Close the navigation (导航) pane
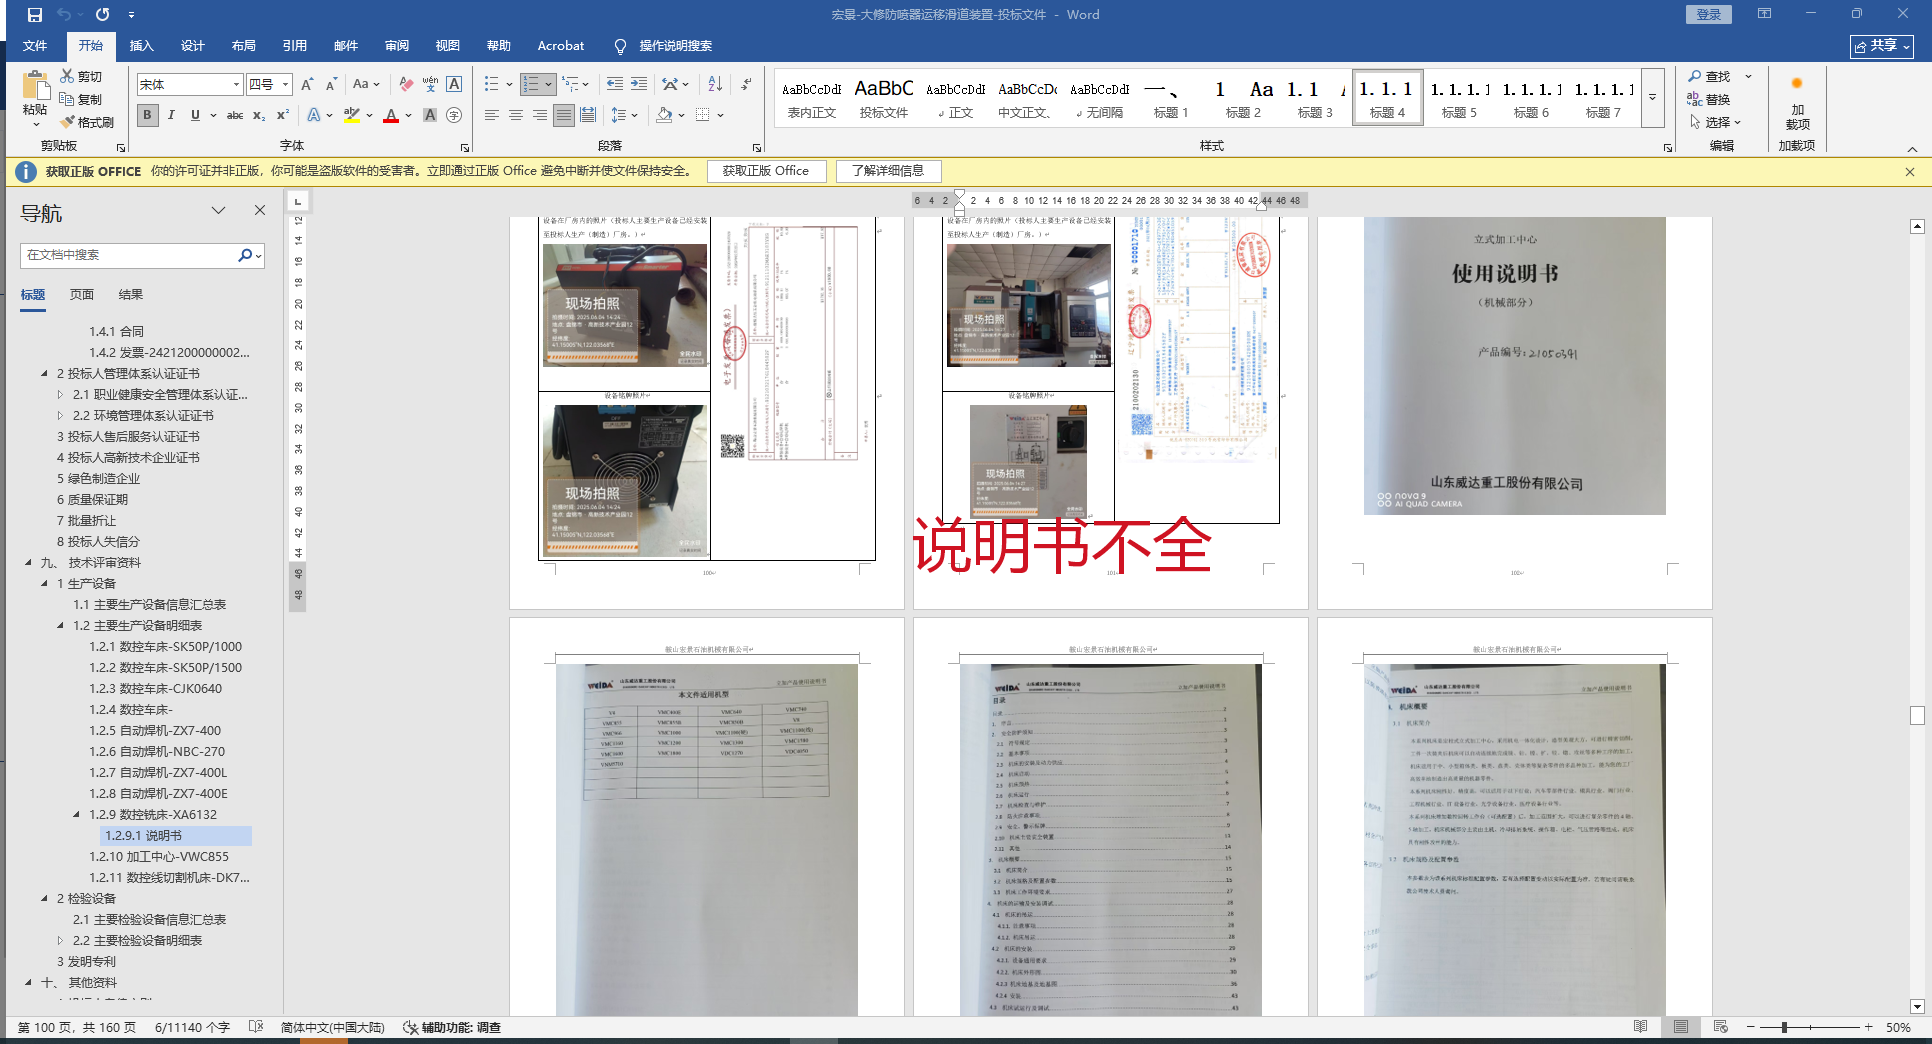Screen dimensions: 1932x1044 pos(260,210)
